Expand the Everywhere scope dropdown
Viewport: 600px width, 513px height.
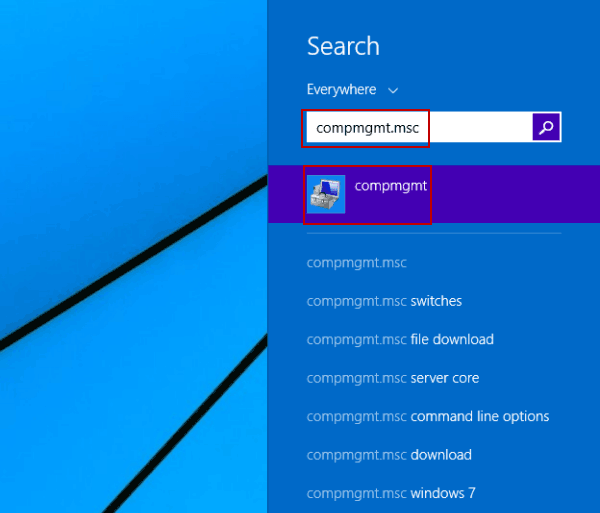pyautogui.click(x=352, y=90)
